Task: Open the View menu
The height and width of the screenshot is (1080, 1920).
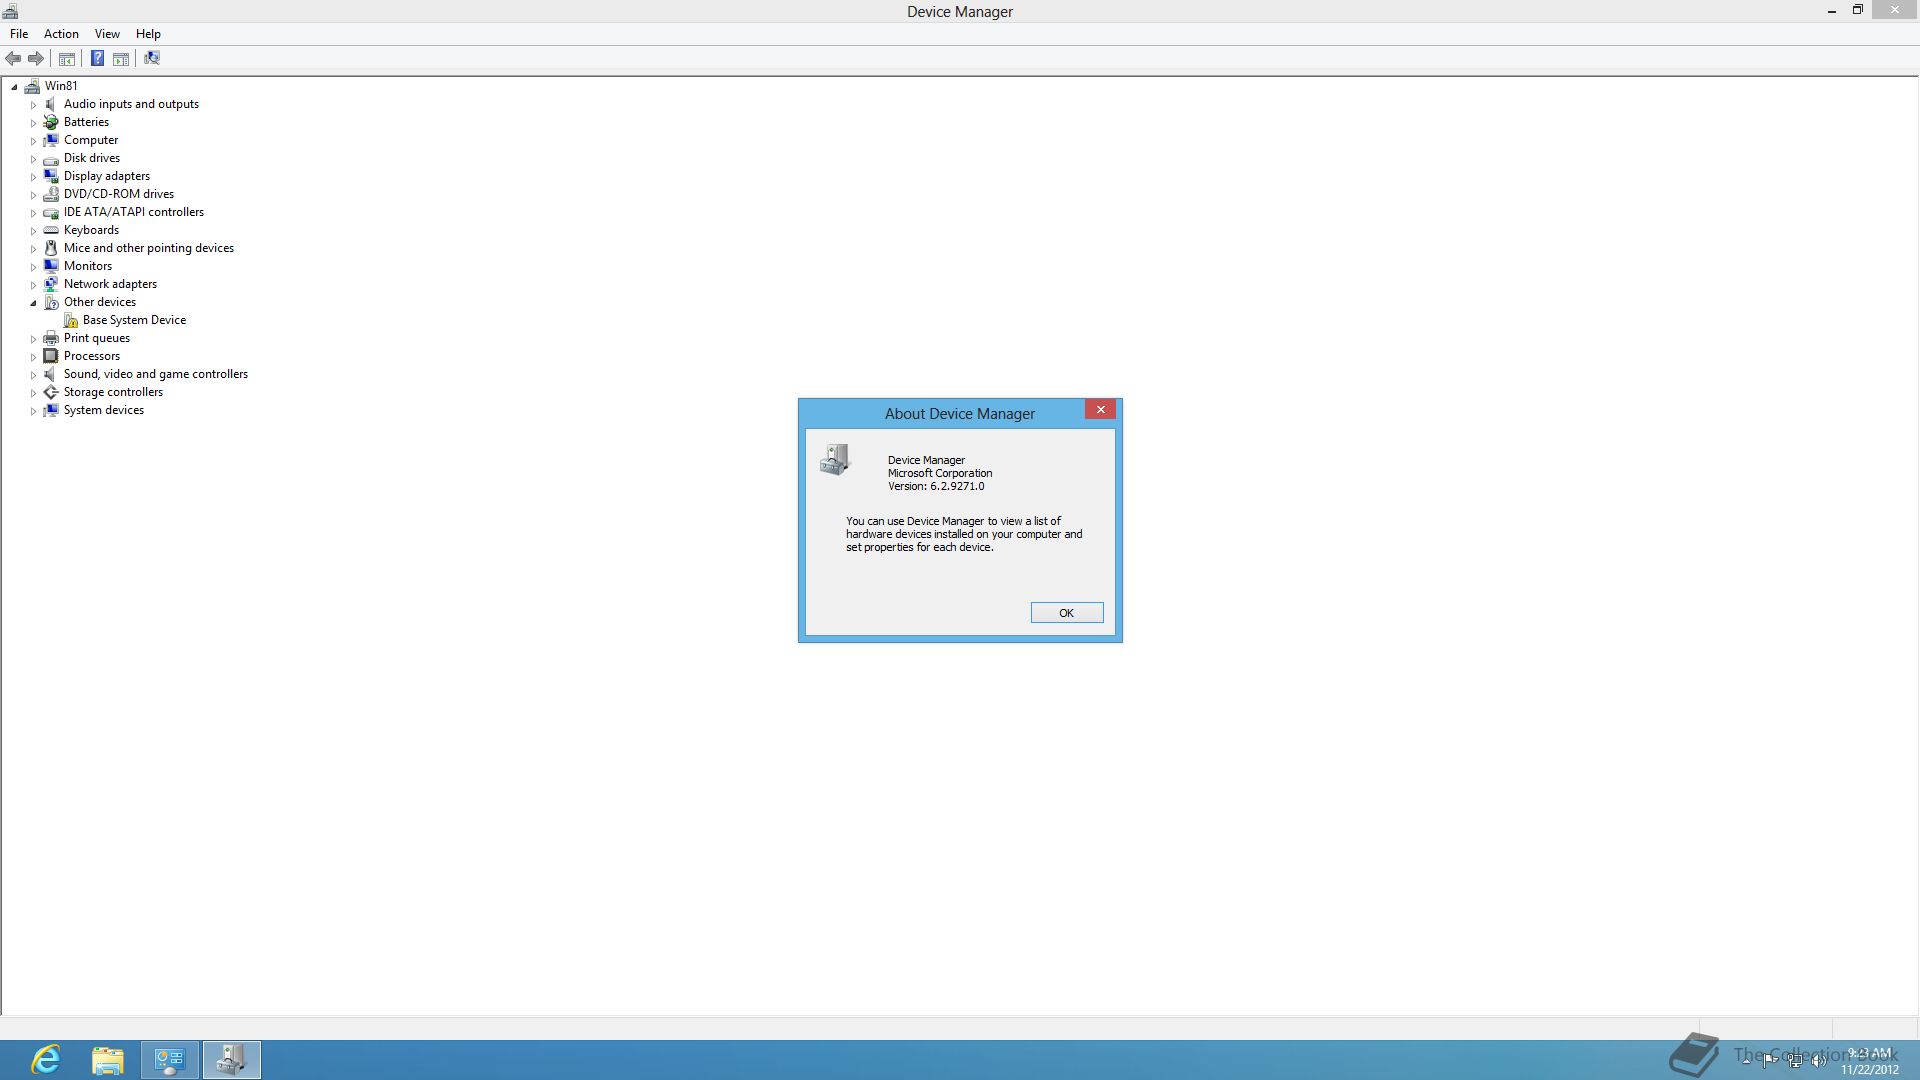Action: pyautogui.click(x=107, y=34)
